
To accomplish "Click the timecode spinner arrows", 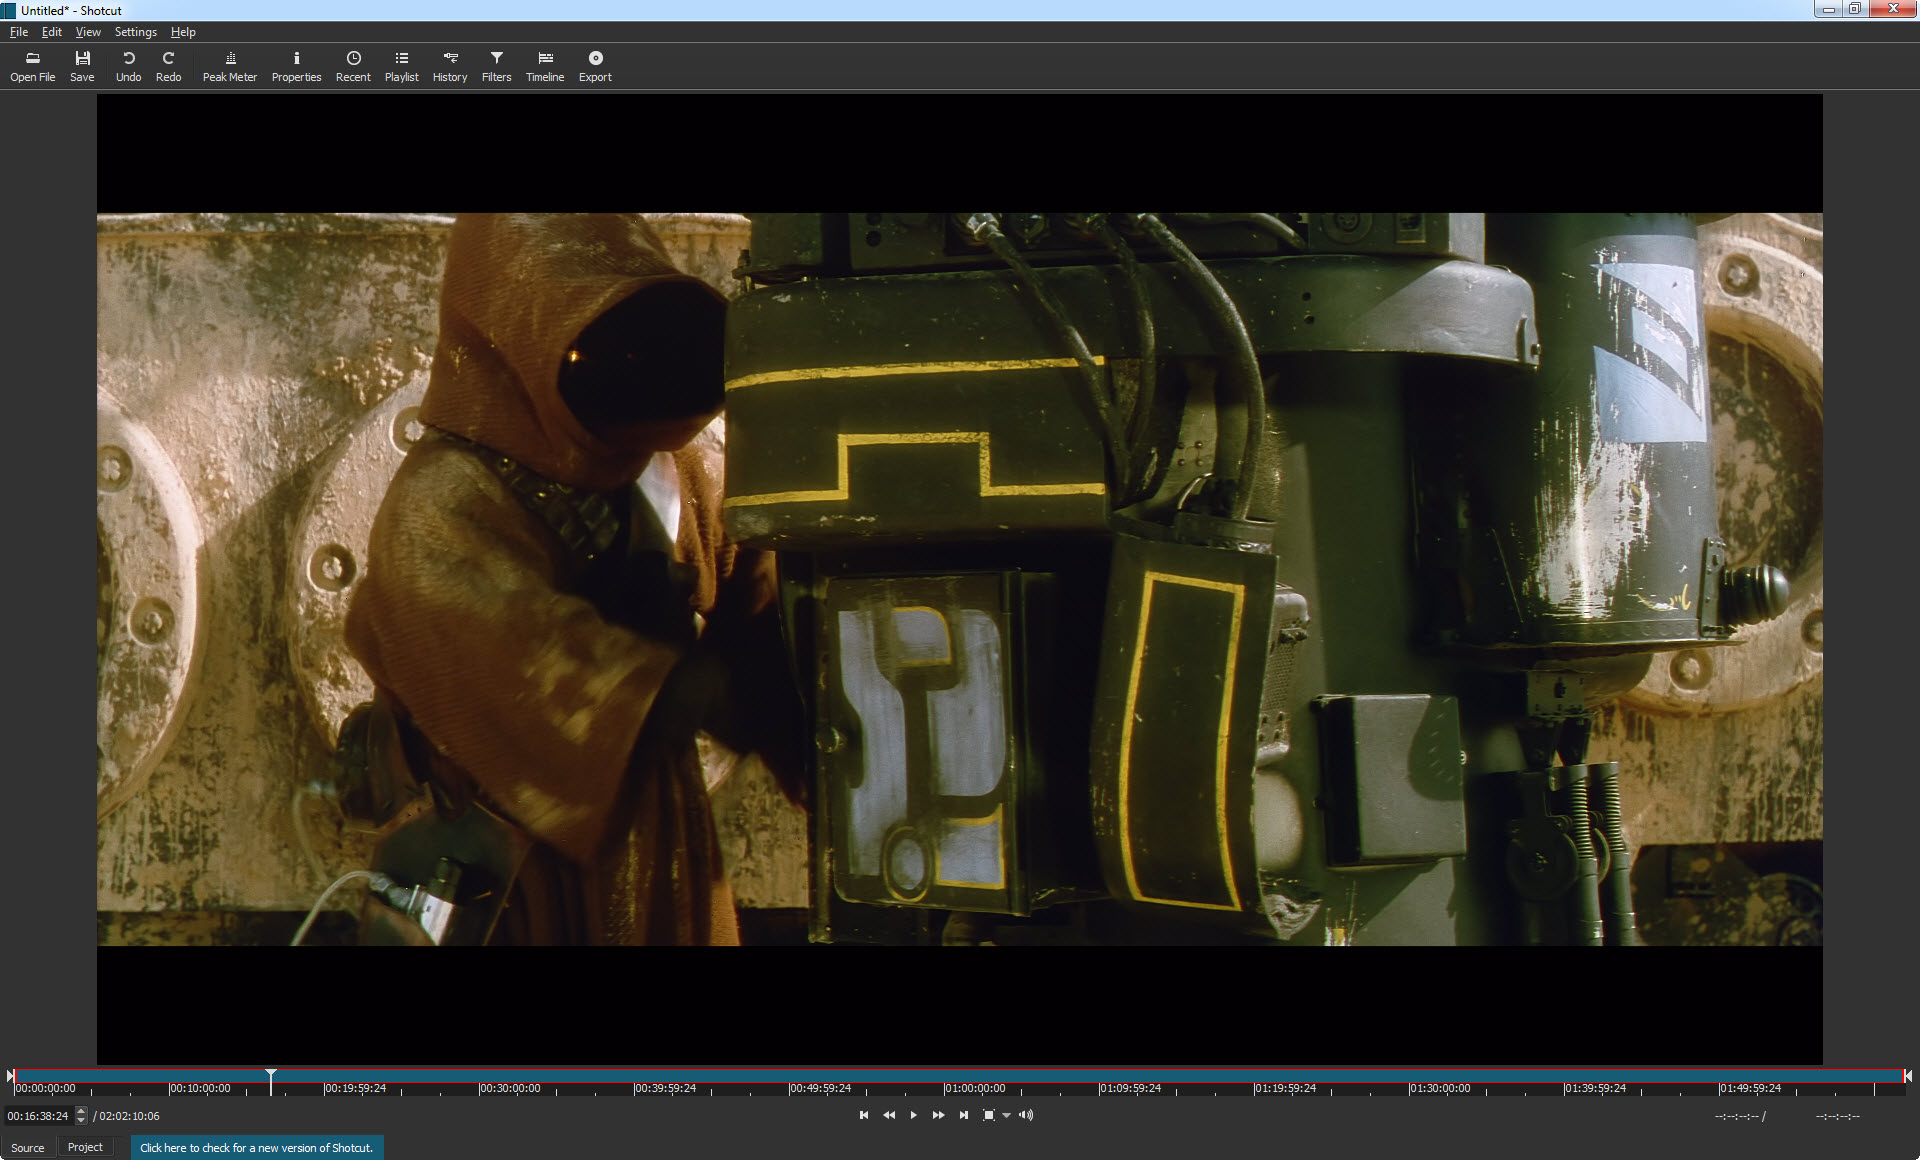I will (x=81, y=1116).
